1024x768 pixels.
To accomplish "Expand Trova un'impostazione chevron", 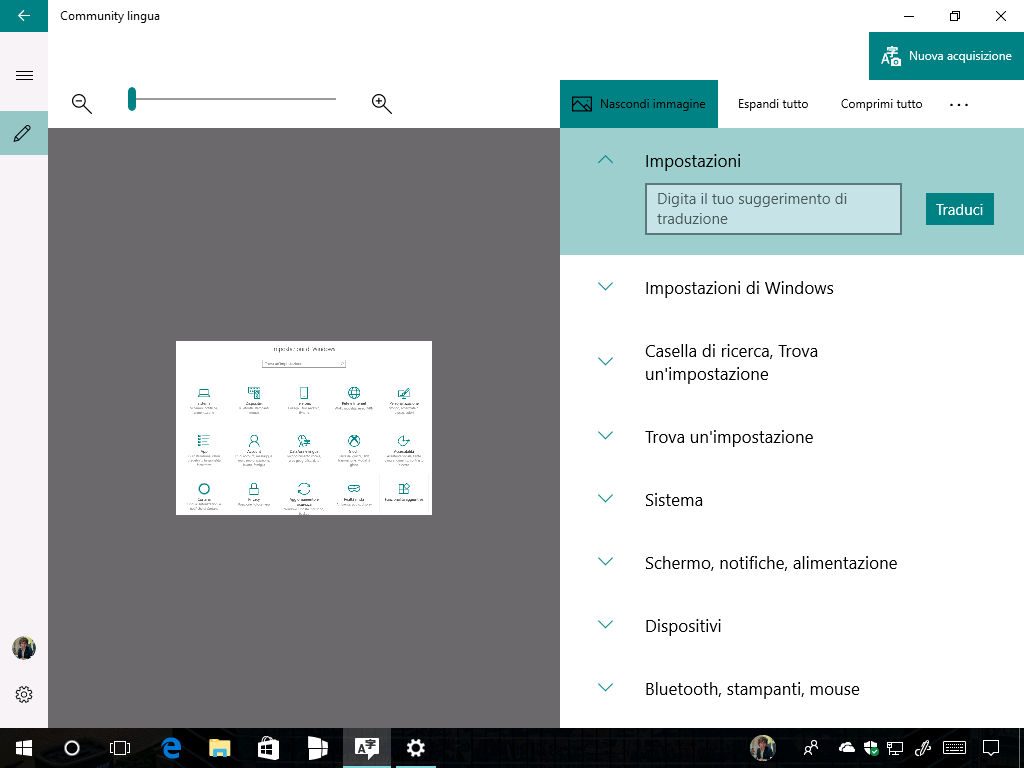I will pyautogui.click(x=605, y=436).
